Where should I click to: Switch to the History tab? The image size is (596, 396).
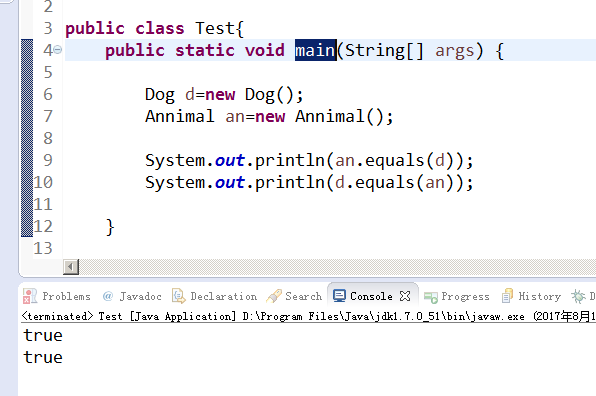click(531, 296)
